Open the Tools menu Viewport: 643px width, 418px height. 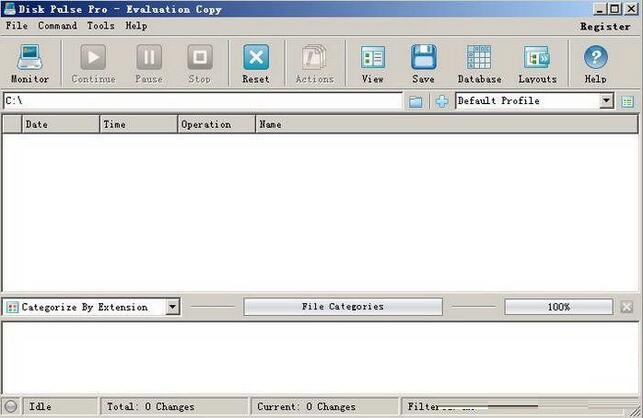[x=100, y=26]
